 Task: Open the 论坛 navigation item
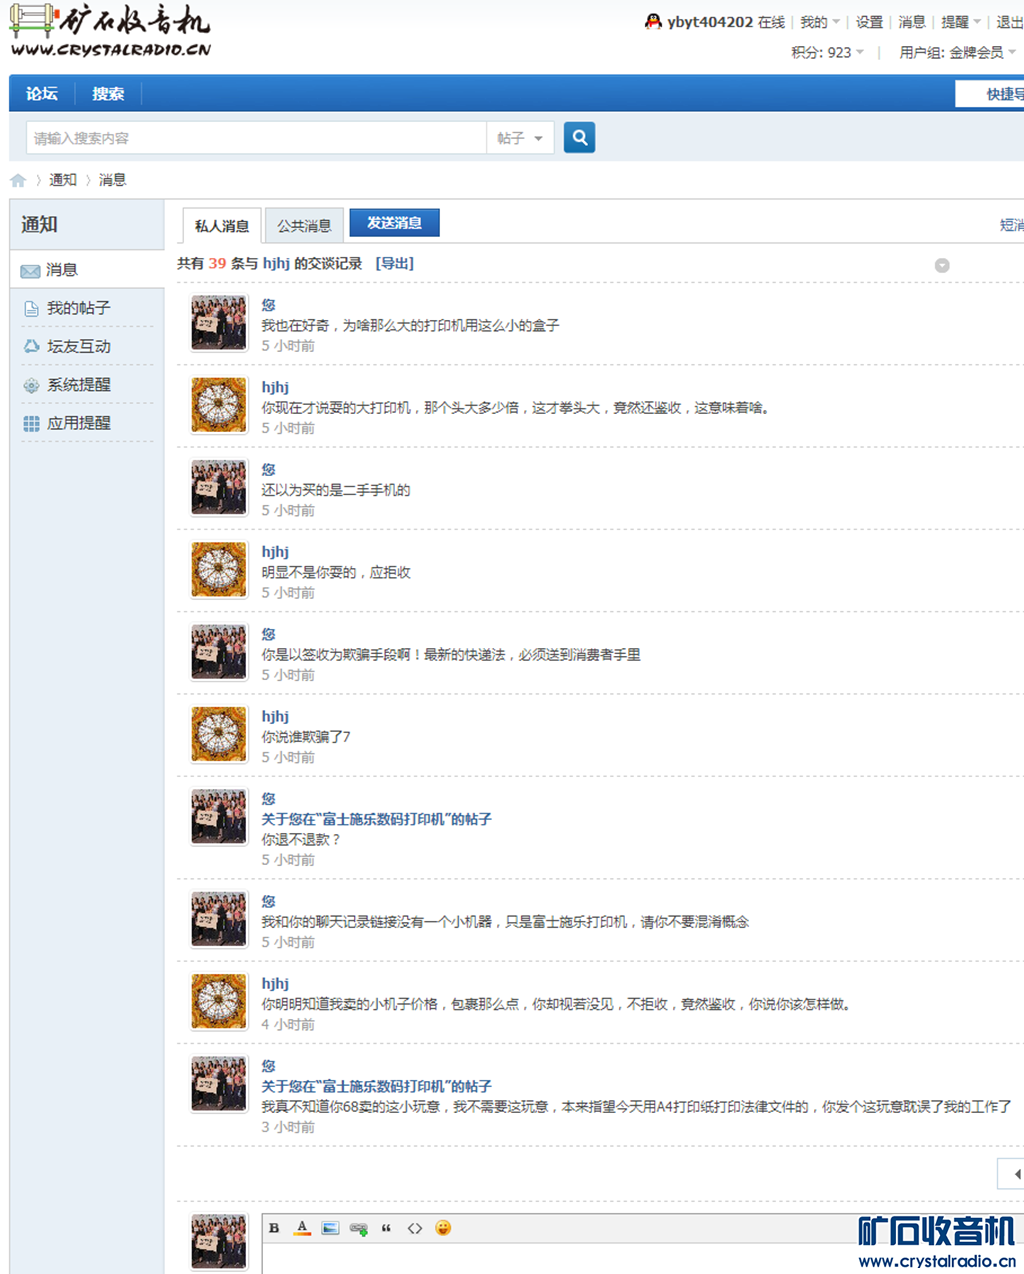point(42,94)
